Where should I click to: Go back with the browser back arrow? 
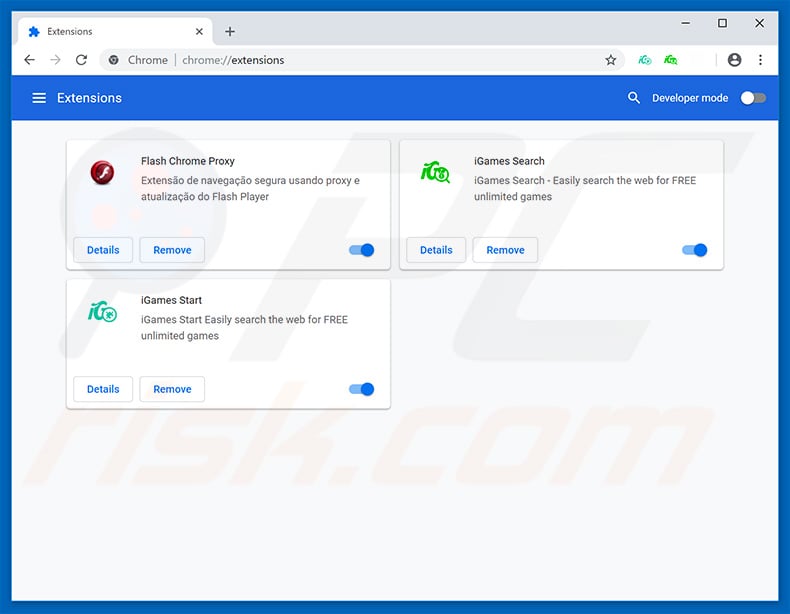pyautogui.click(x=30, y=60)
